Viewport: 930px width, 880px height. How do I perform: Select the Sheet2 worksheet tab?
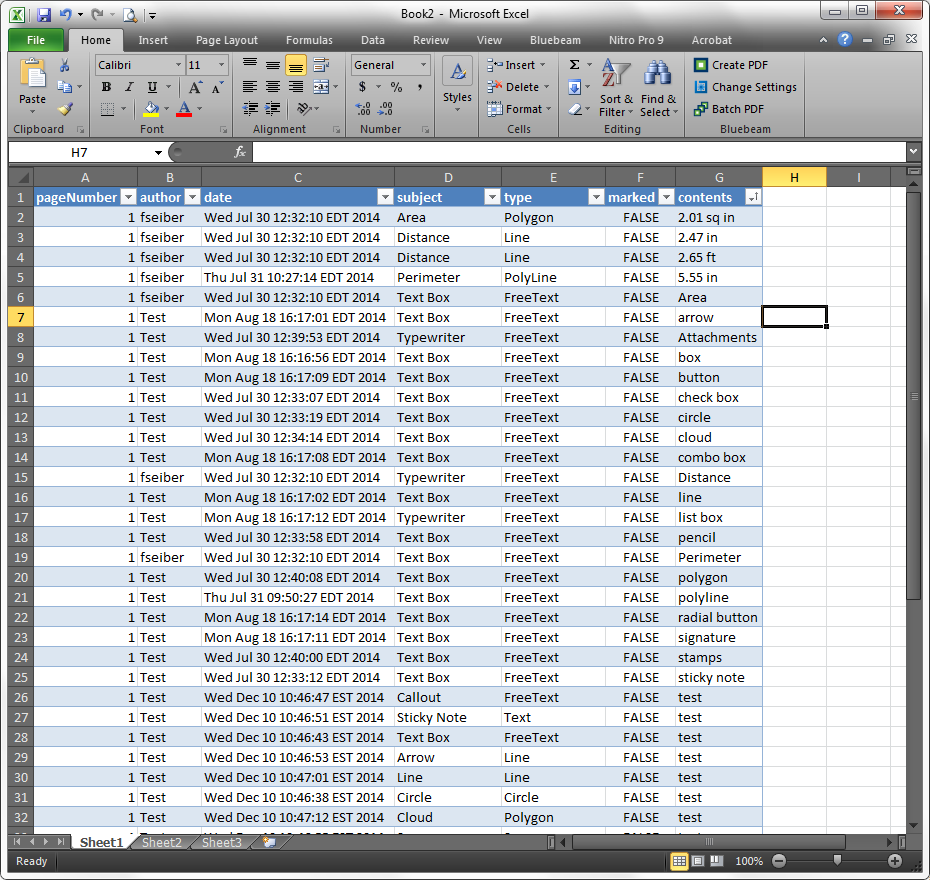tap(161, 842)
